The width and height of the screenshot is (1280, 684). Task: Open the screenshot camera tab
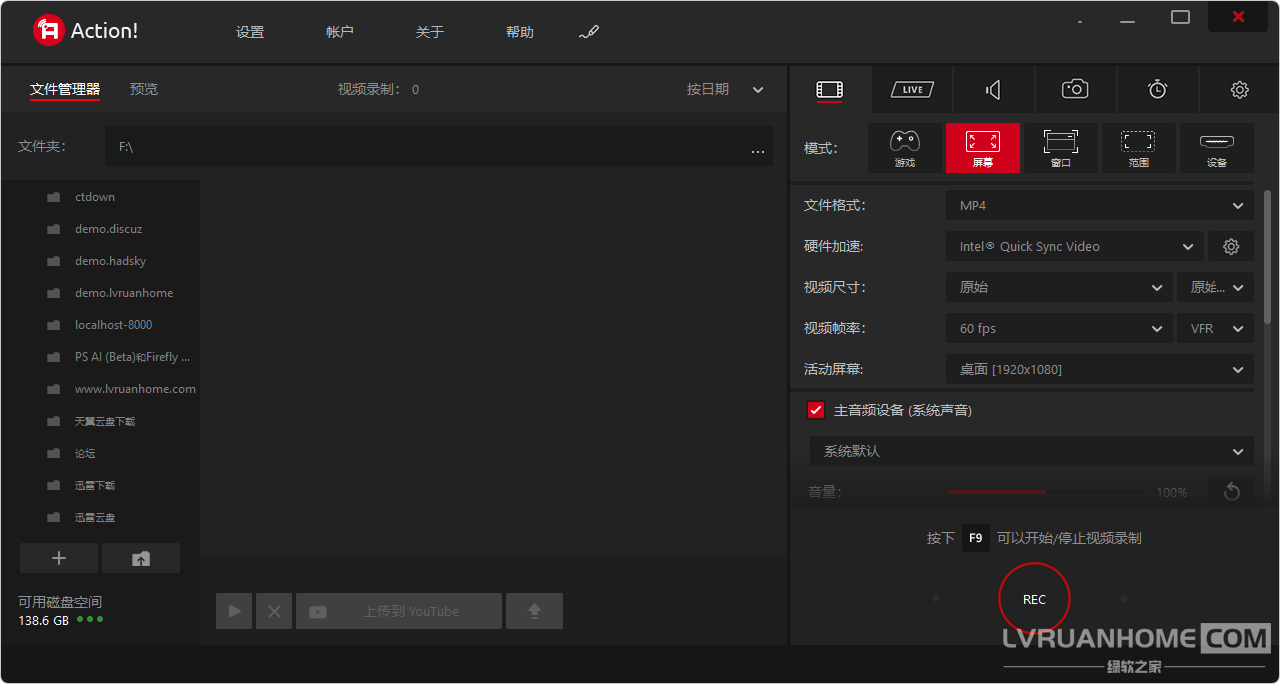(1075, 90)
